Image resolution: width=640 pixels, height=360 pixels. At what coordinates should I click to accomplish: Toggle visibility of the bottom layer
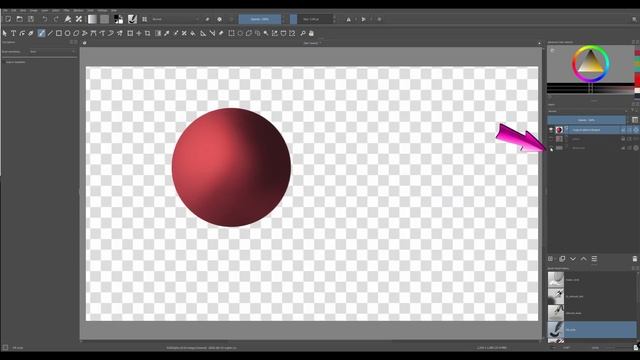[551, 148]
